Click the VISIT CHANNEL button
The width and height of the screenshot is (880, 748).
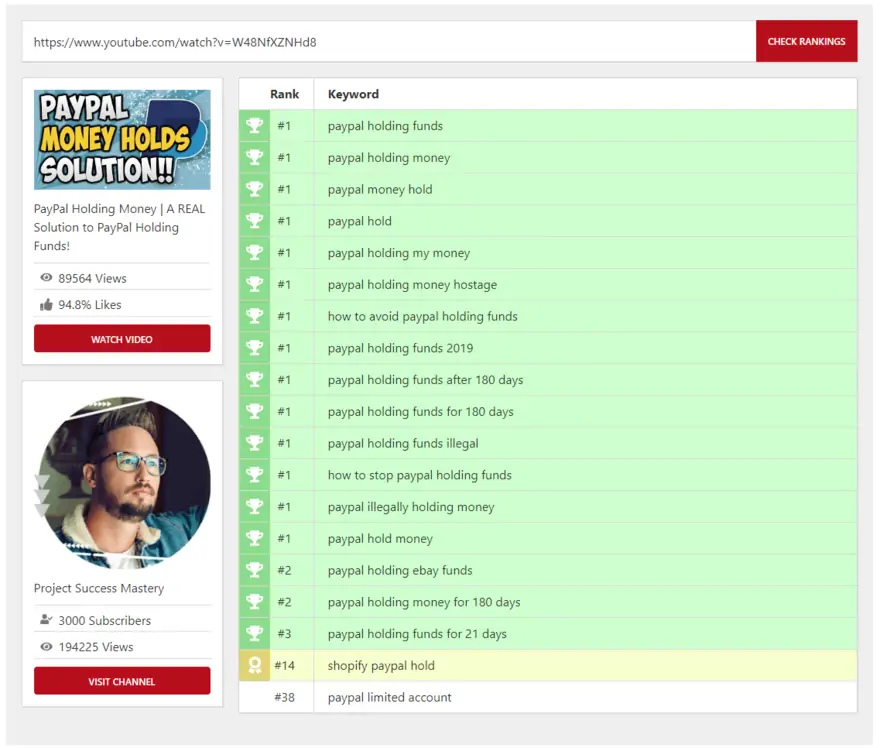click(x=122, y=681)
